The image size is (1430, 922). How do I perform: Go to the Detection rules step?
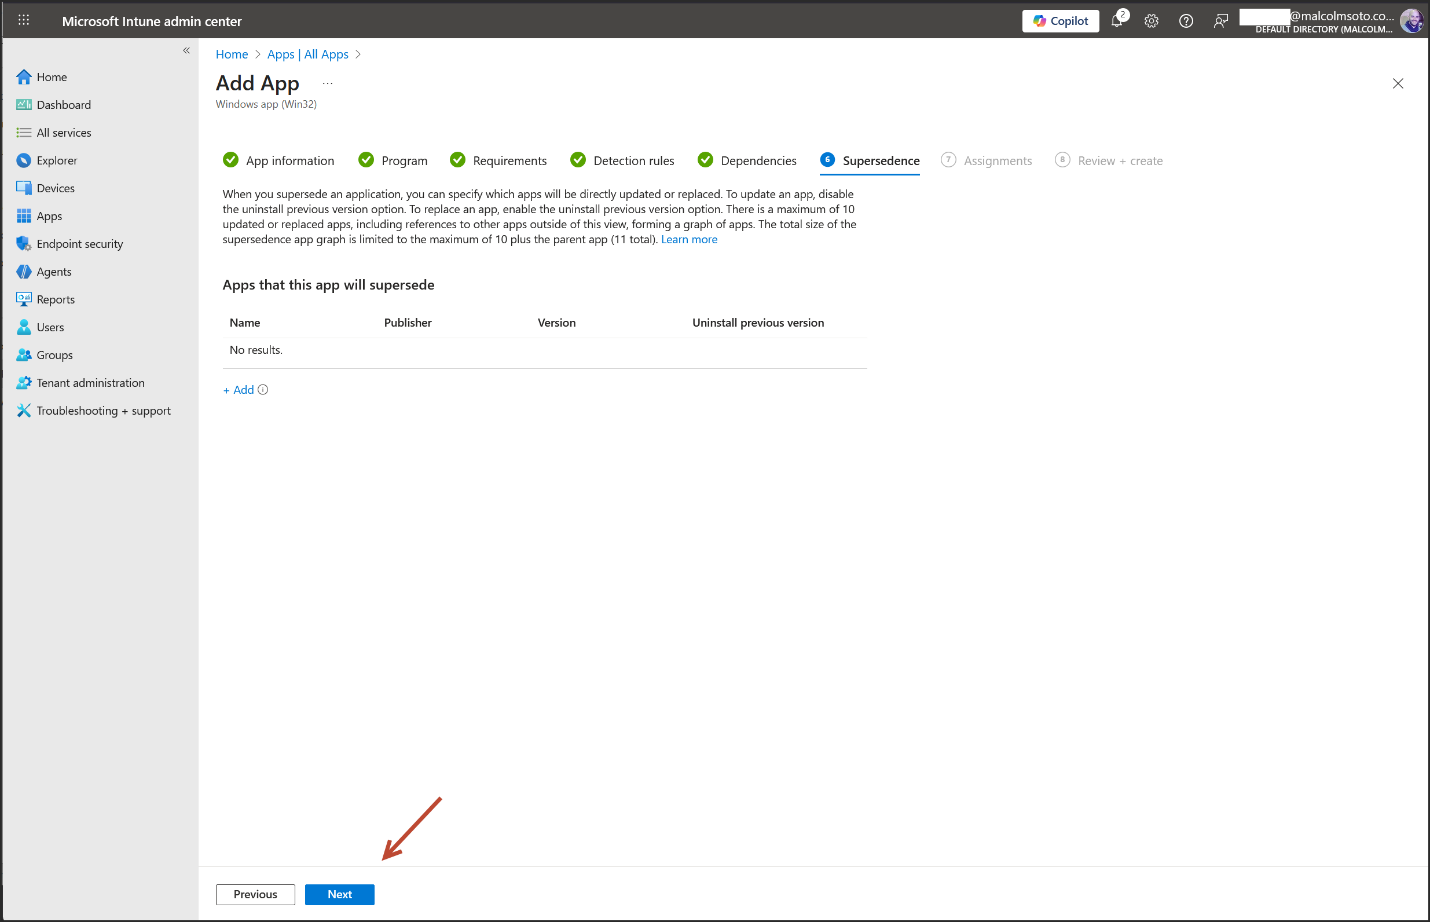point(633,161)
